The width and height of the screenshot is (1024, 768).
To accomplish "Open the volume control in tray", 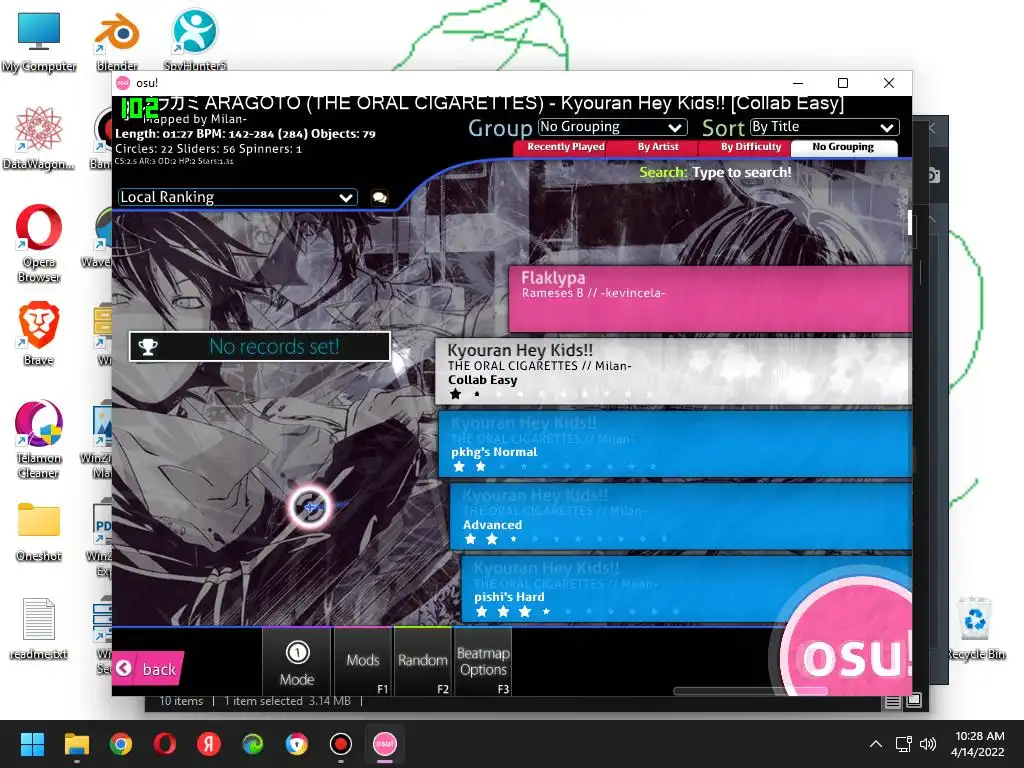I will click(x=927, y=744).
